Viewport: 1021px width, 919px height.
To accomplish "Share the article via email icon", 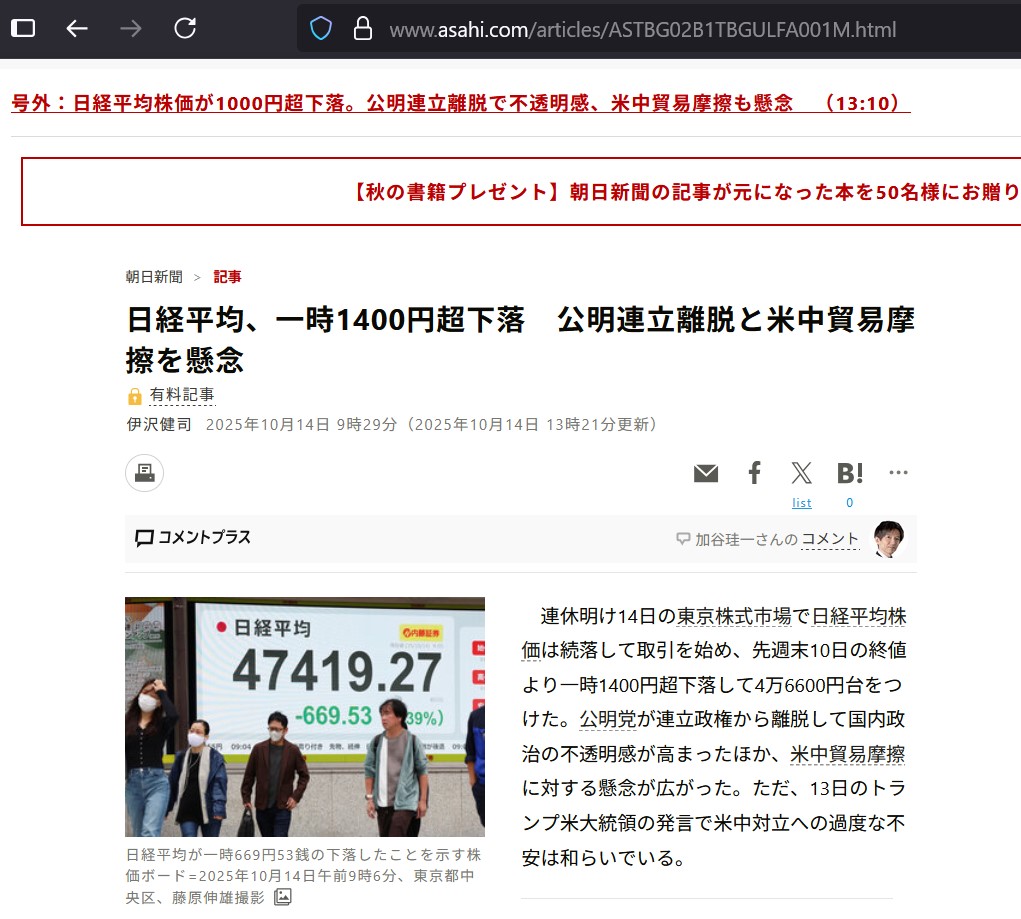I will tap(706, 473).
